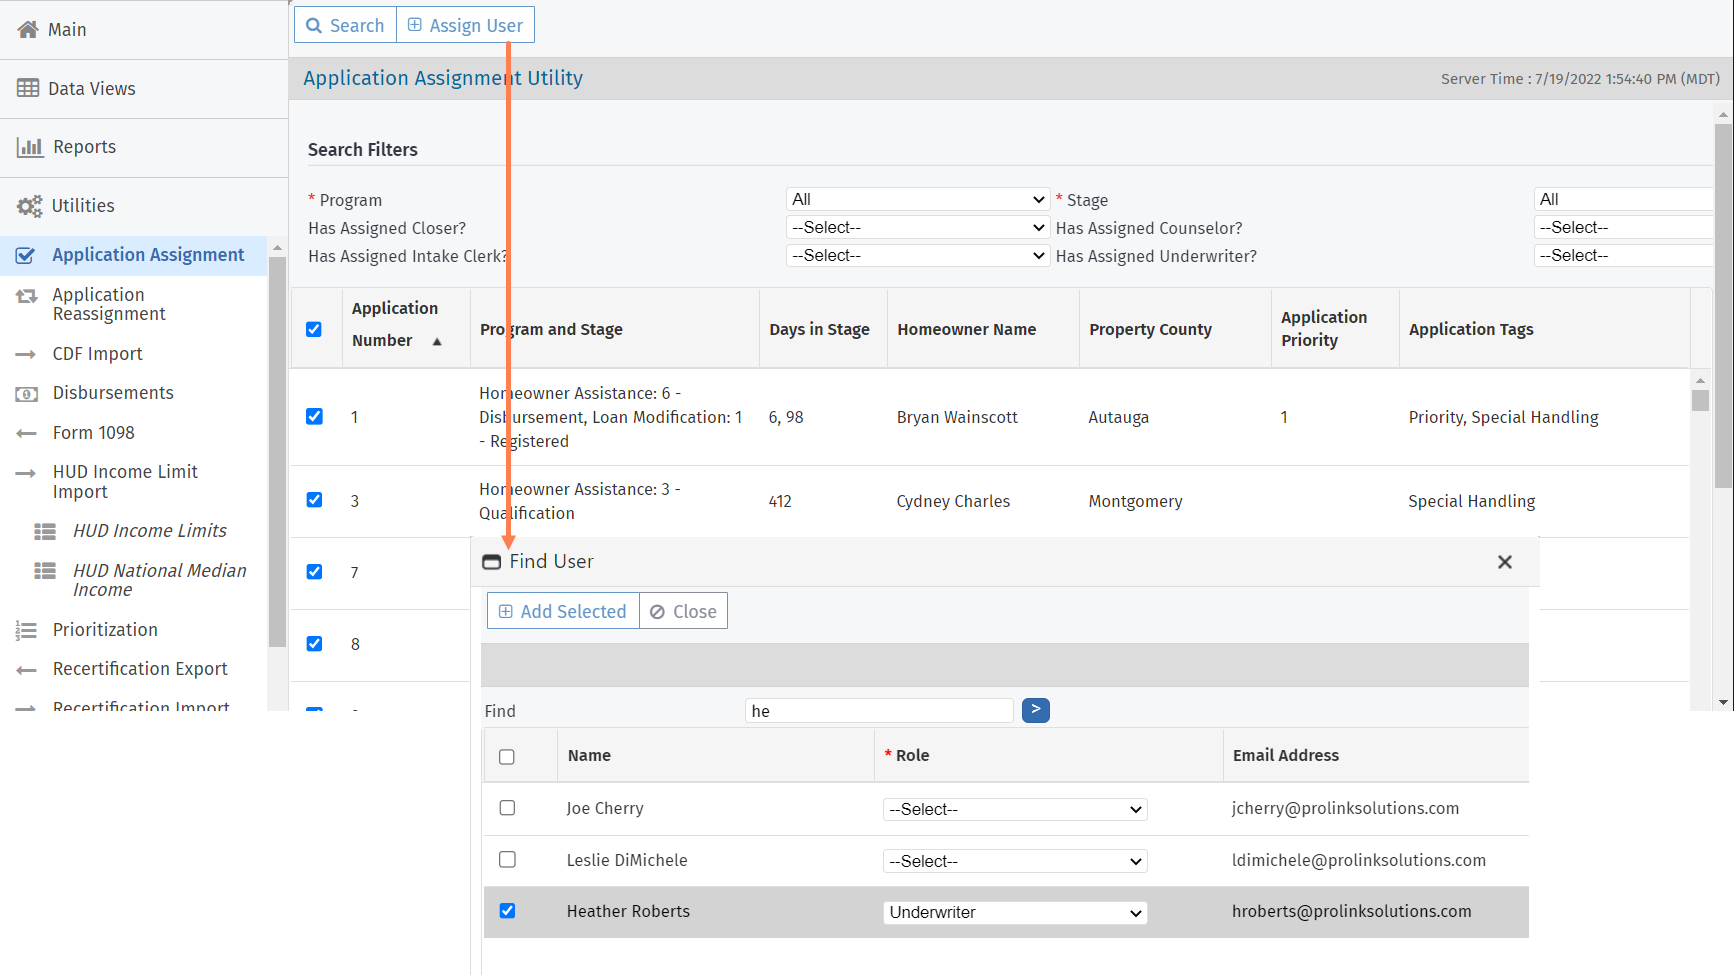Open the Program dropdown filter
The width and height of the screenshot is (1734, 975).
(917, 200)
